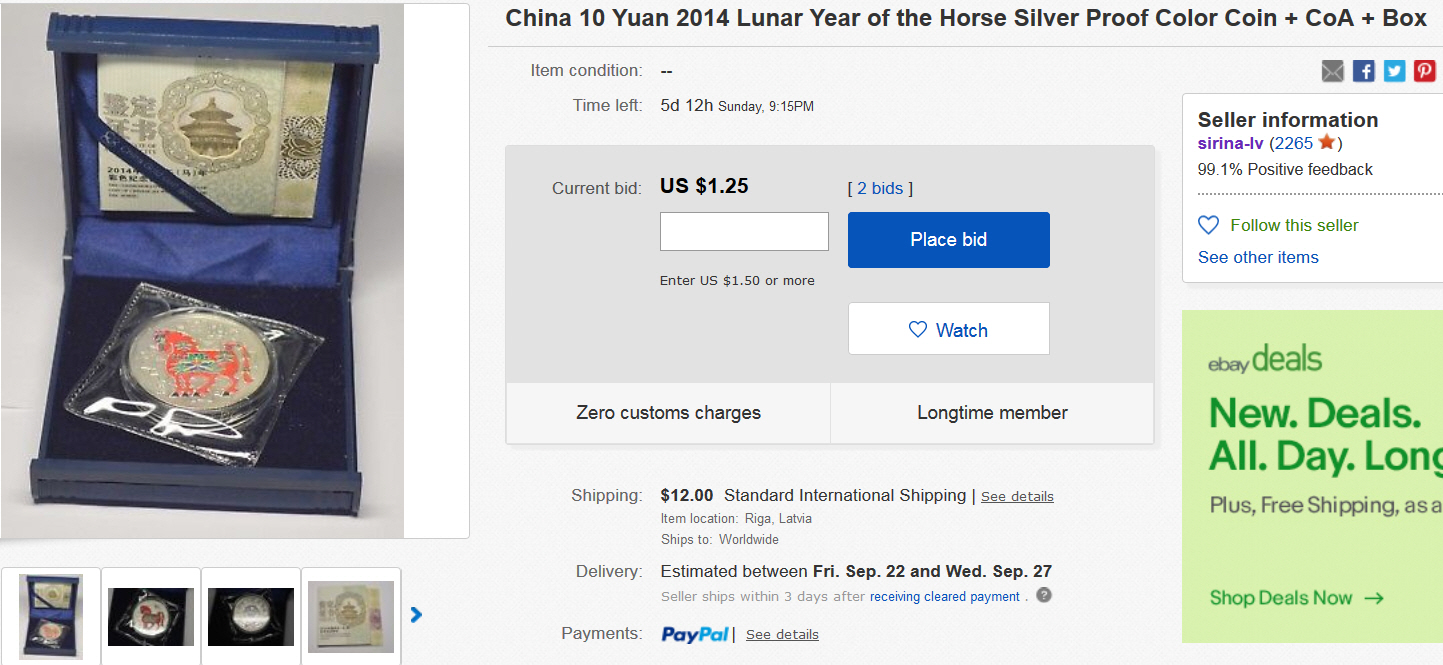
Task: Open shipping See details link
Action: [x=1017, y=496]
